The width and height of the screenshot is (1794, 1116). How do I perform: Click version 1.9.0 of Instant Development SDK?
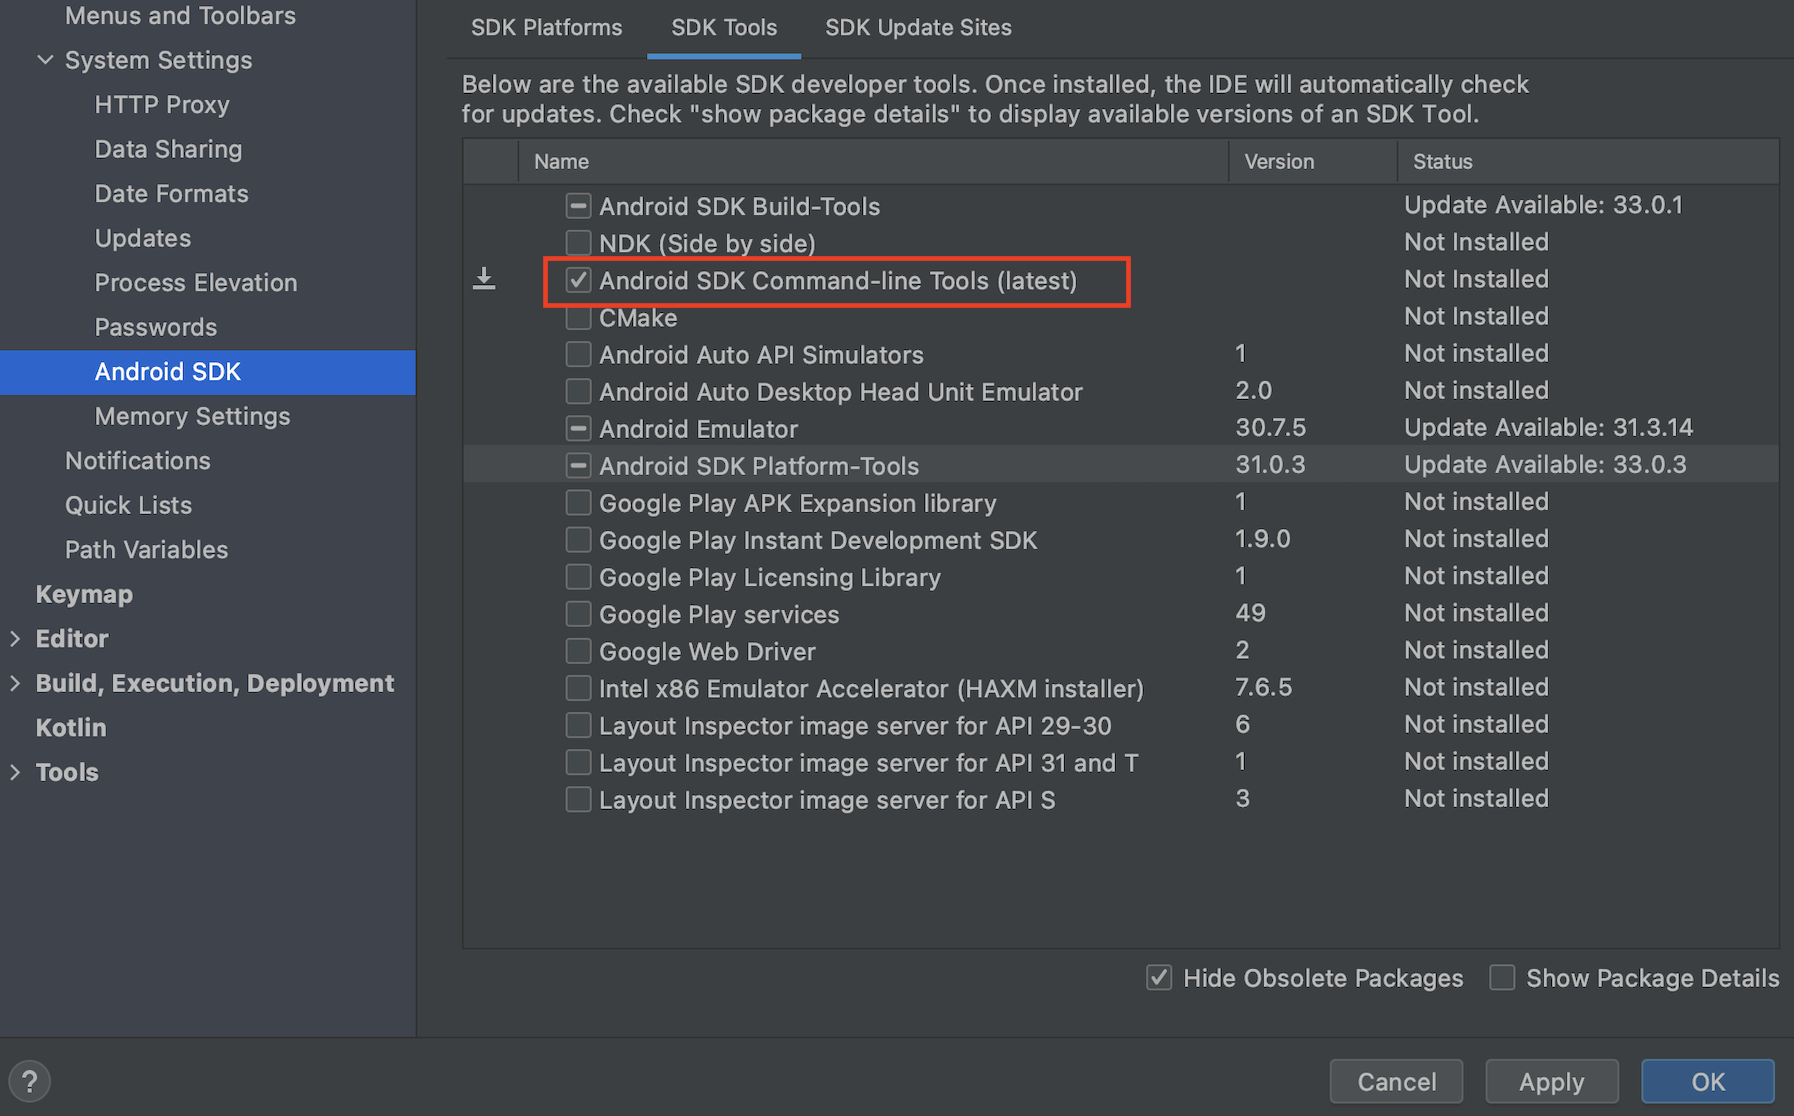(x=1262, y=538)
